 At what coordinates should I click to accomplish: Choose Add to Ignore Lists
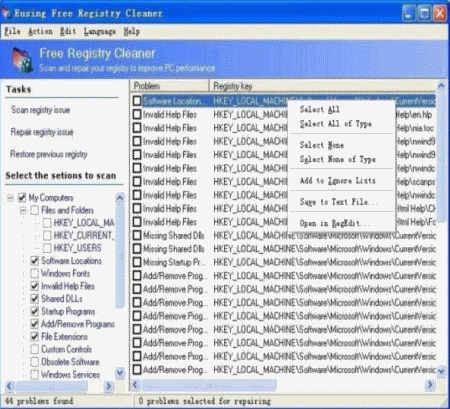tap(341, 180)
